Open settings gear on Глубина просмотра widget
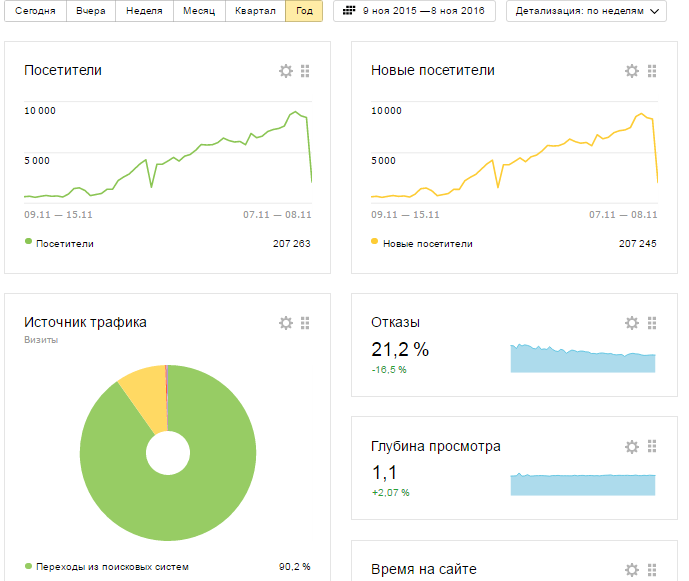Image resolution: width=689 pixels, height=581 pixels. tap(632, 447)
